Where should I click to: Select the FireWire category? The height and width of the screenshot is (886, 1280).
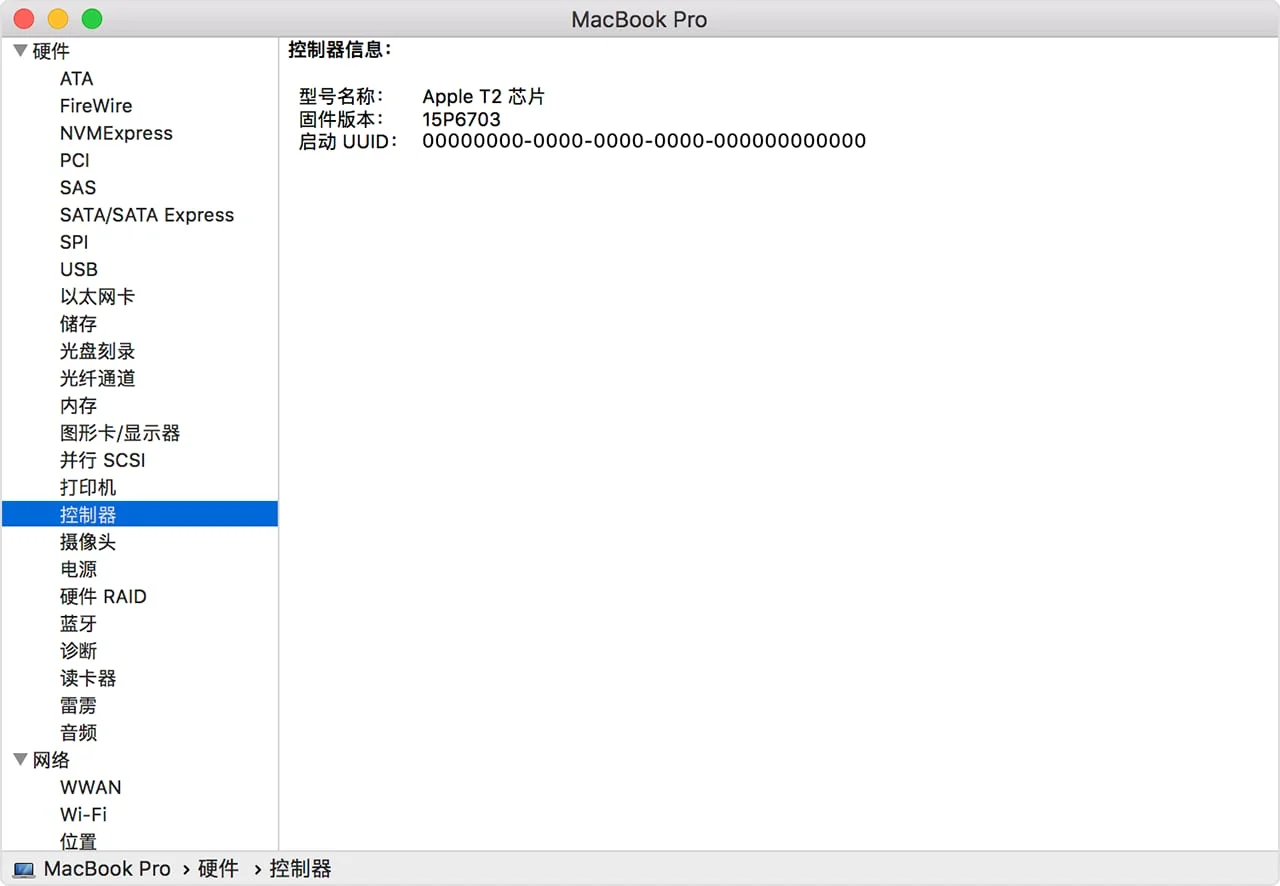coord(96,105)
